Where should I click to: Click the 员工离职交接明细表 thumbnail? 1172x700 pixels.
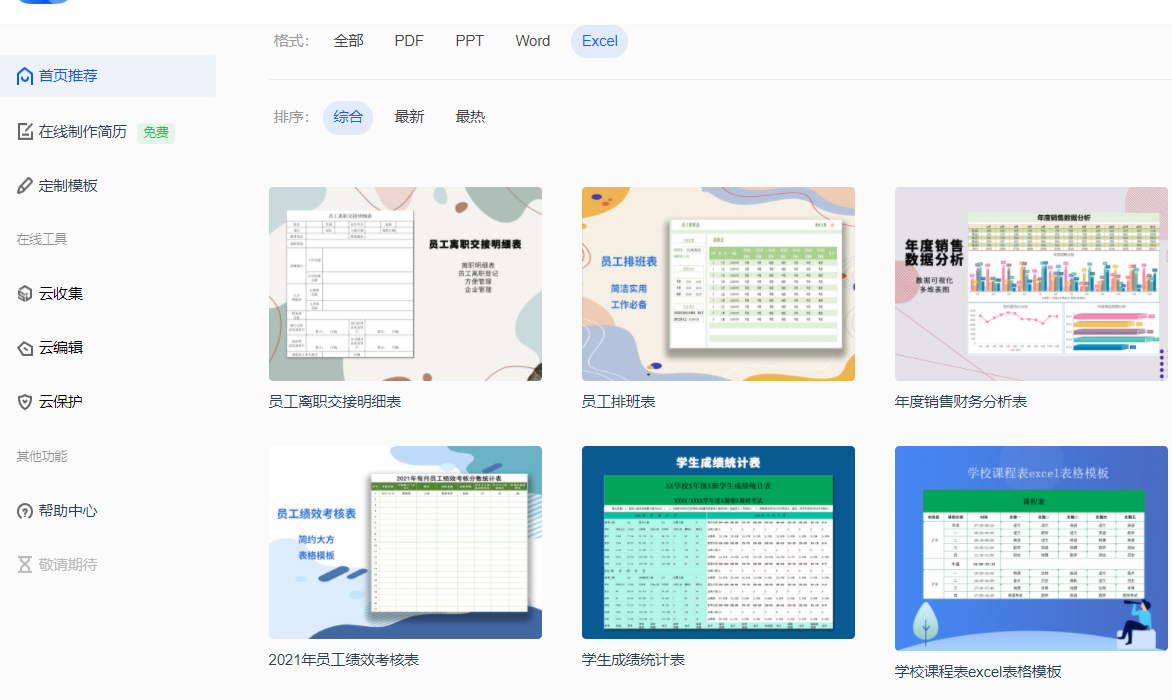[404, 283]
